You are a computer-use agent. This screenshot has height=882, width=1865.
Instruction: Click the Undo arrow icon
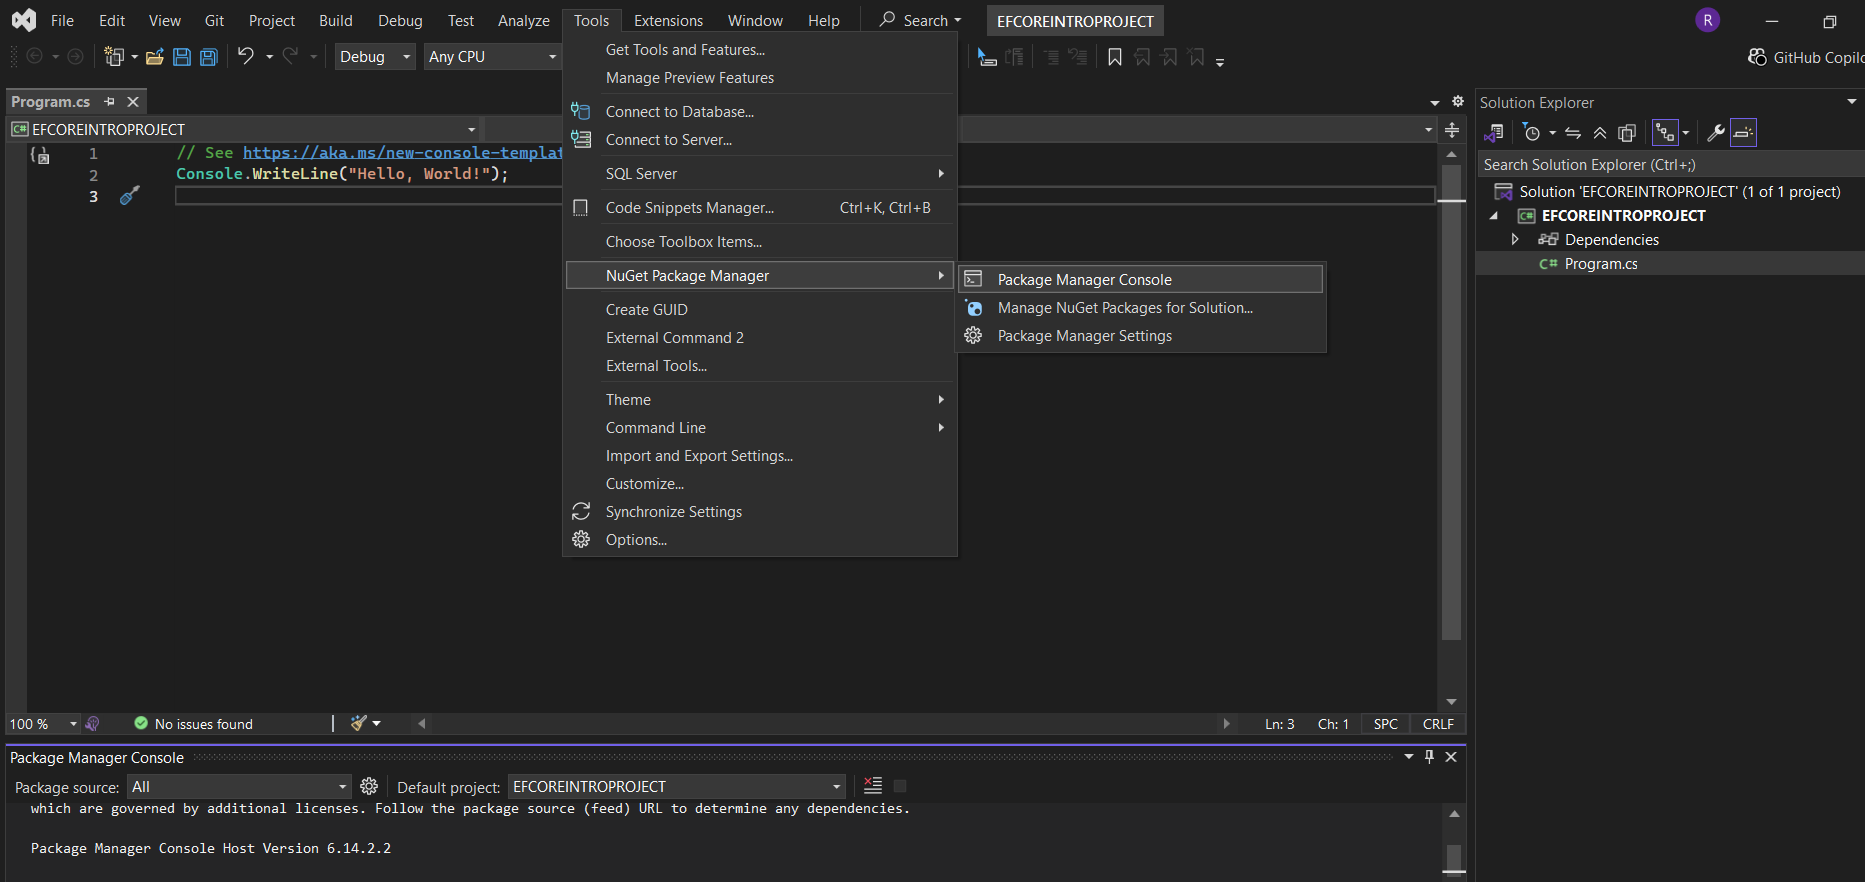[x=245, y=56]
